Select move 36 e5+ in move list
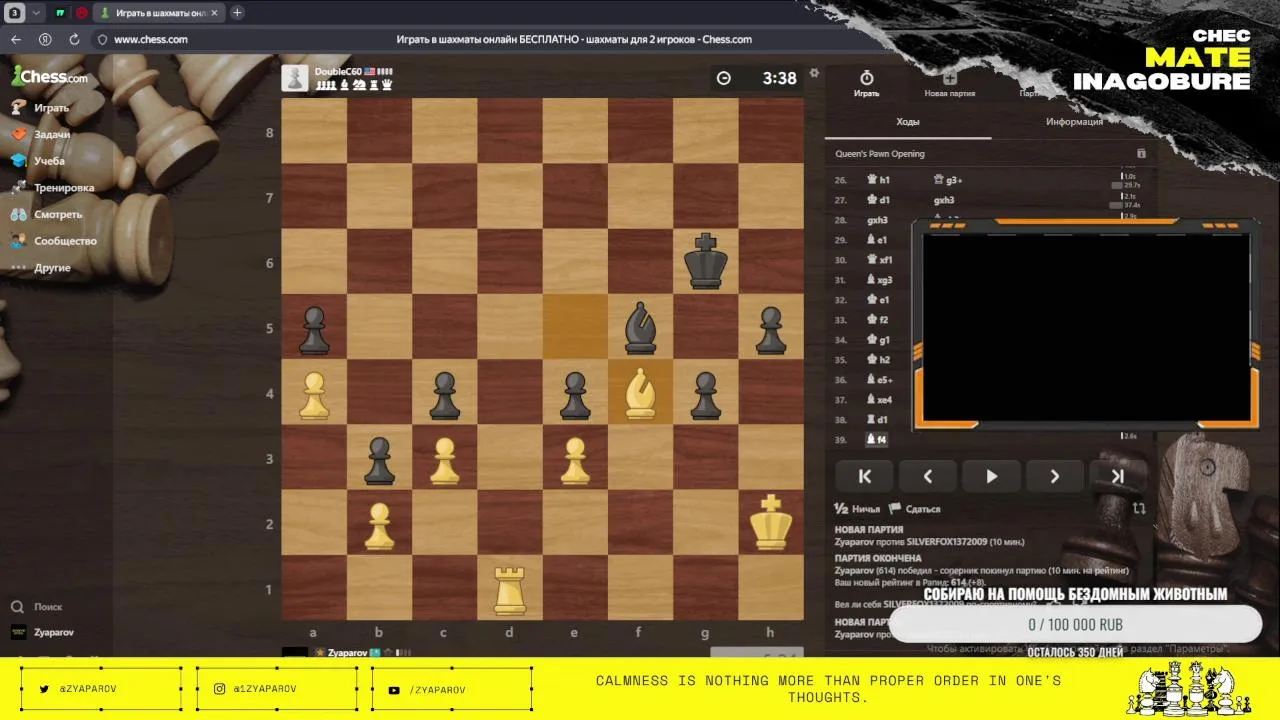This screenshot has width=1280, height=720. [880, 380]
